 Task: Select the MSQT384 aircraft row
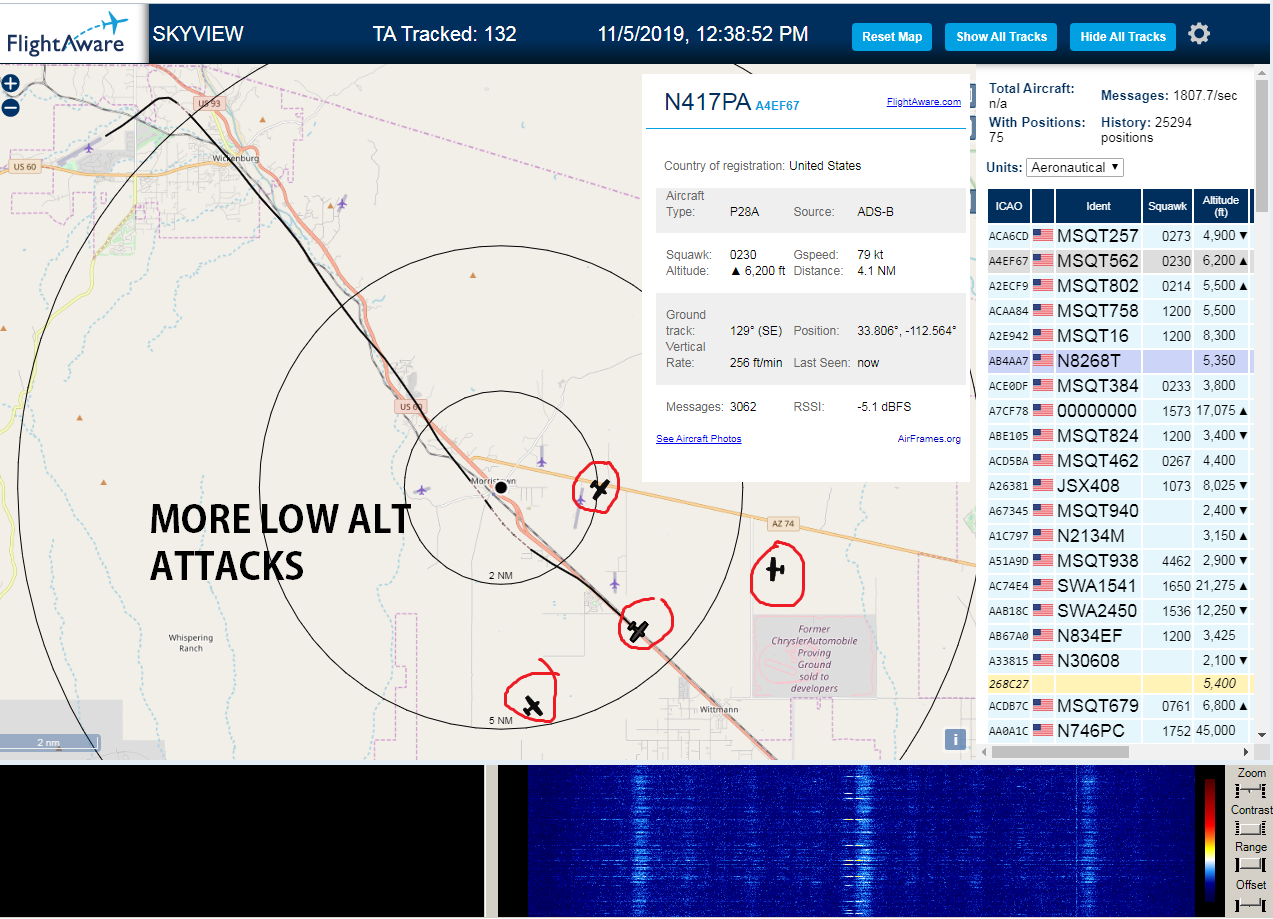point(1119,386)
